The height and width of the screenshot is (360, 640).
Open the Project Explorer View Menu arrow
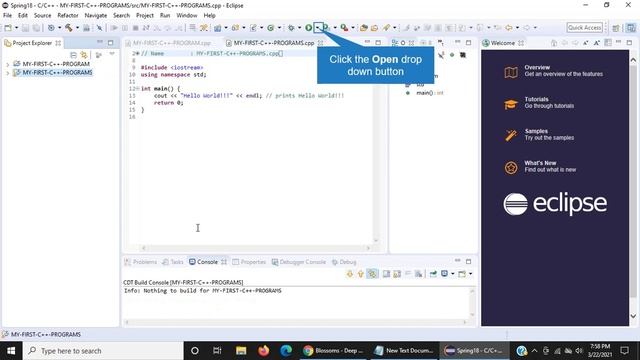112,54
